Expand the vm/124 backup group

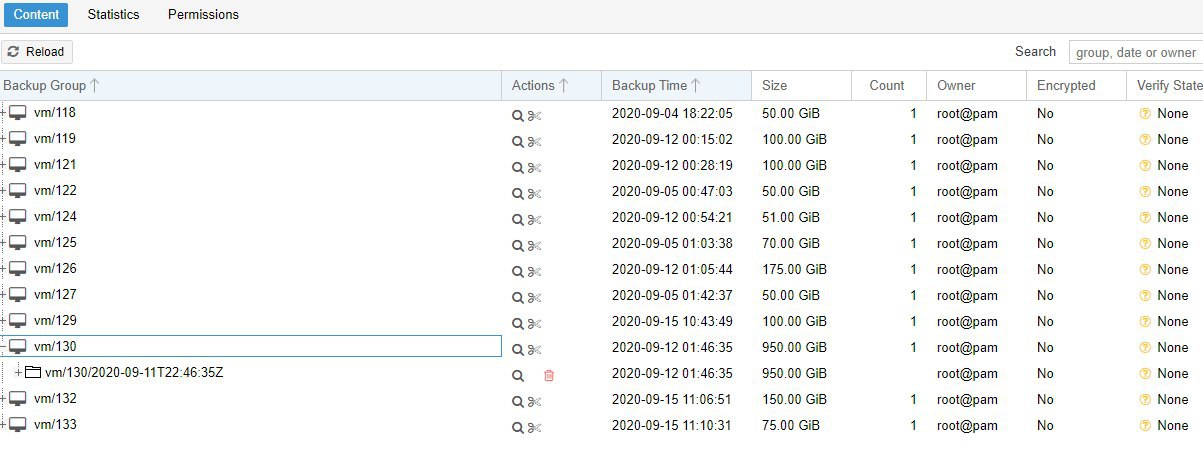point(4,217)
